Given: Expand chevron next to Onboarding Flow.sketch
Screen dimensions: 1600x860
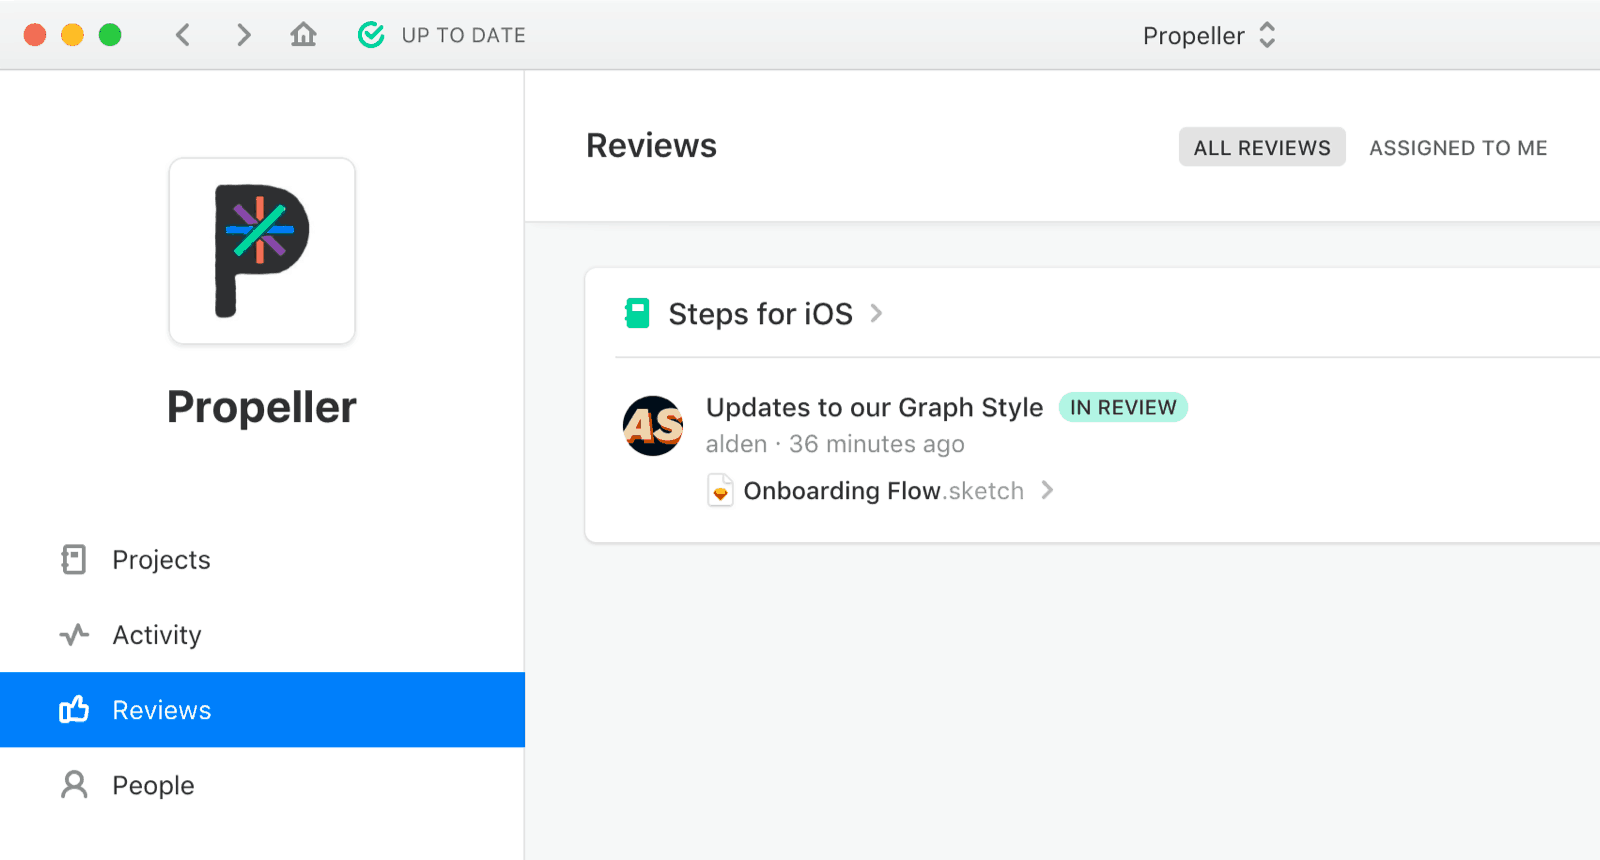Looking at the screenshot, I should point(1047,490).
